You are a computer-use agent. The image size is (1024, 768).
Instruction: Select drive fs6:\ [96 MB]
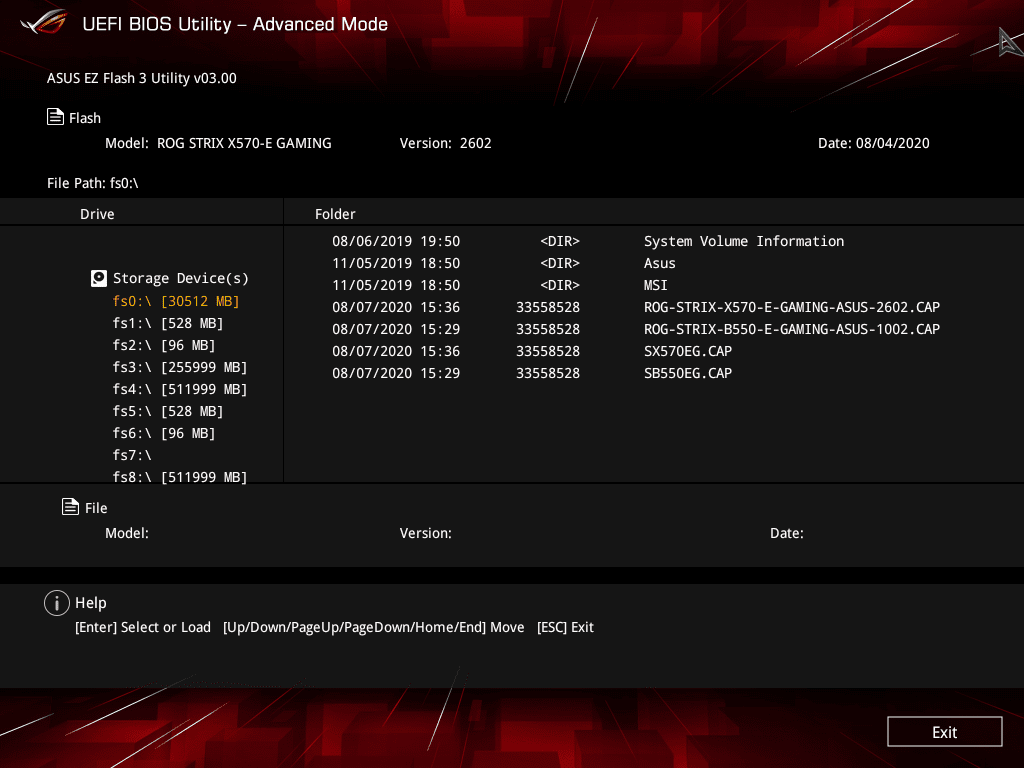(x=164, y=433)
